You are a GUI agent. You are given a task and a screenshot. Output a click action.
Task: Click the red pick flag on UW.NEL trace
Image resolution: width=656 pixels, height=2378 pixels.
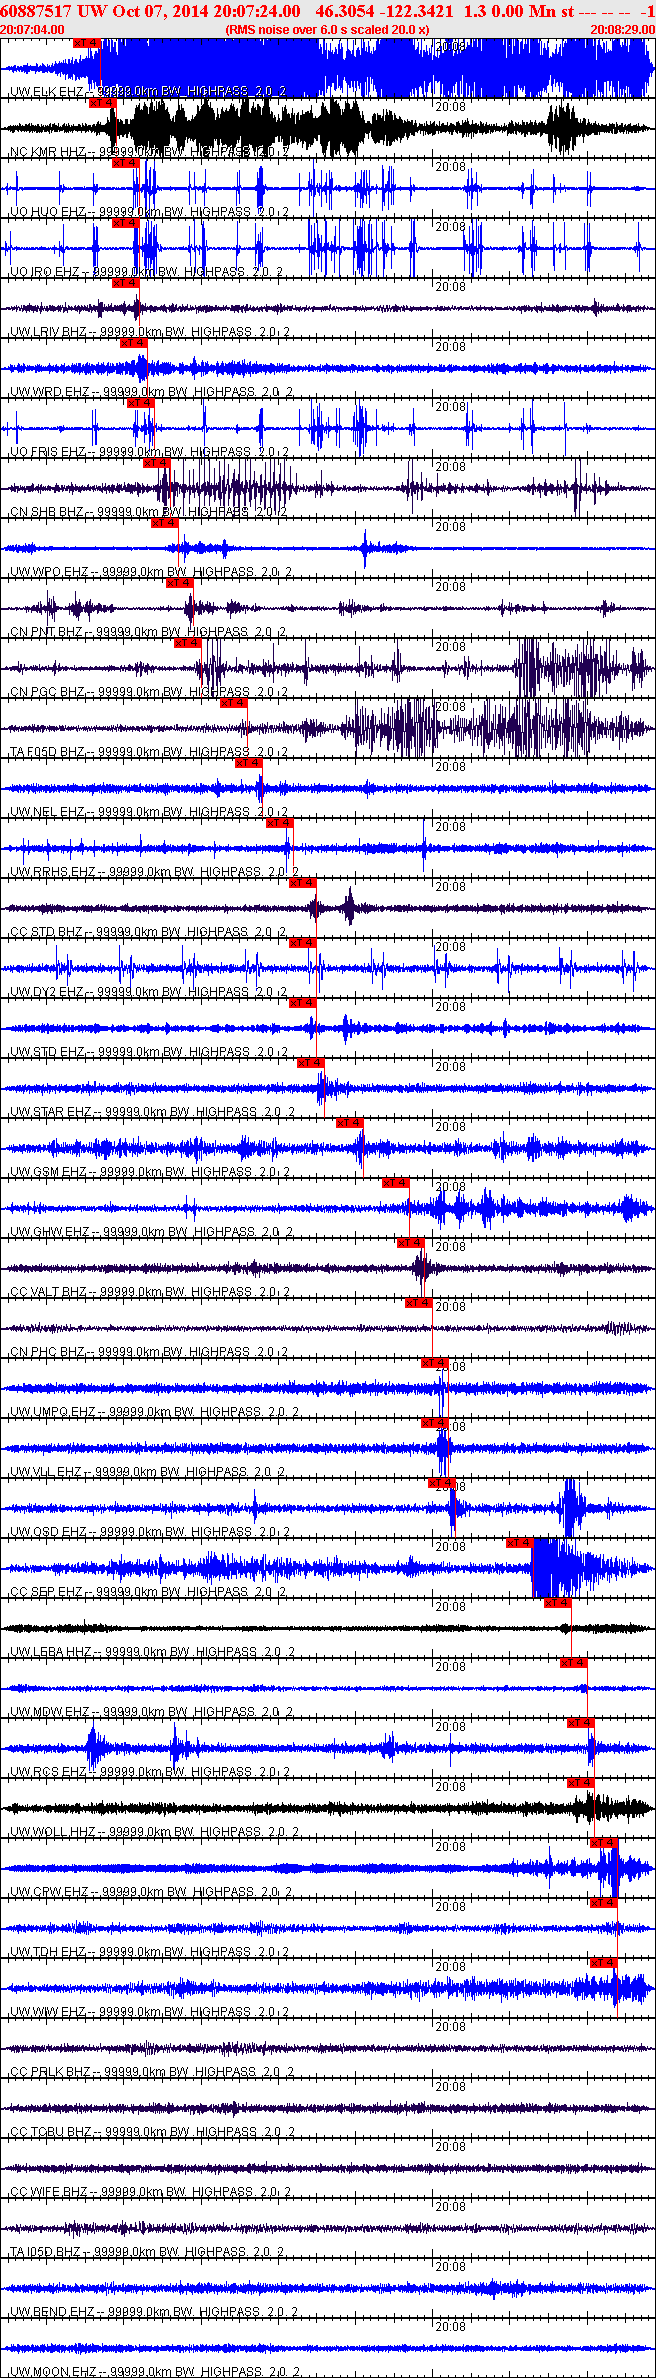tap(248, 763)
